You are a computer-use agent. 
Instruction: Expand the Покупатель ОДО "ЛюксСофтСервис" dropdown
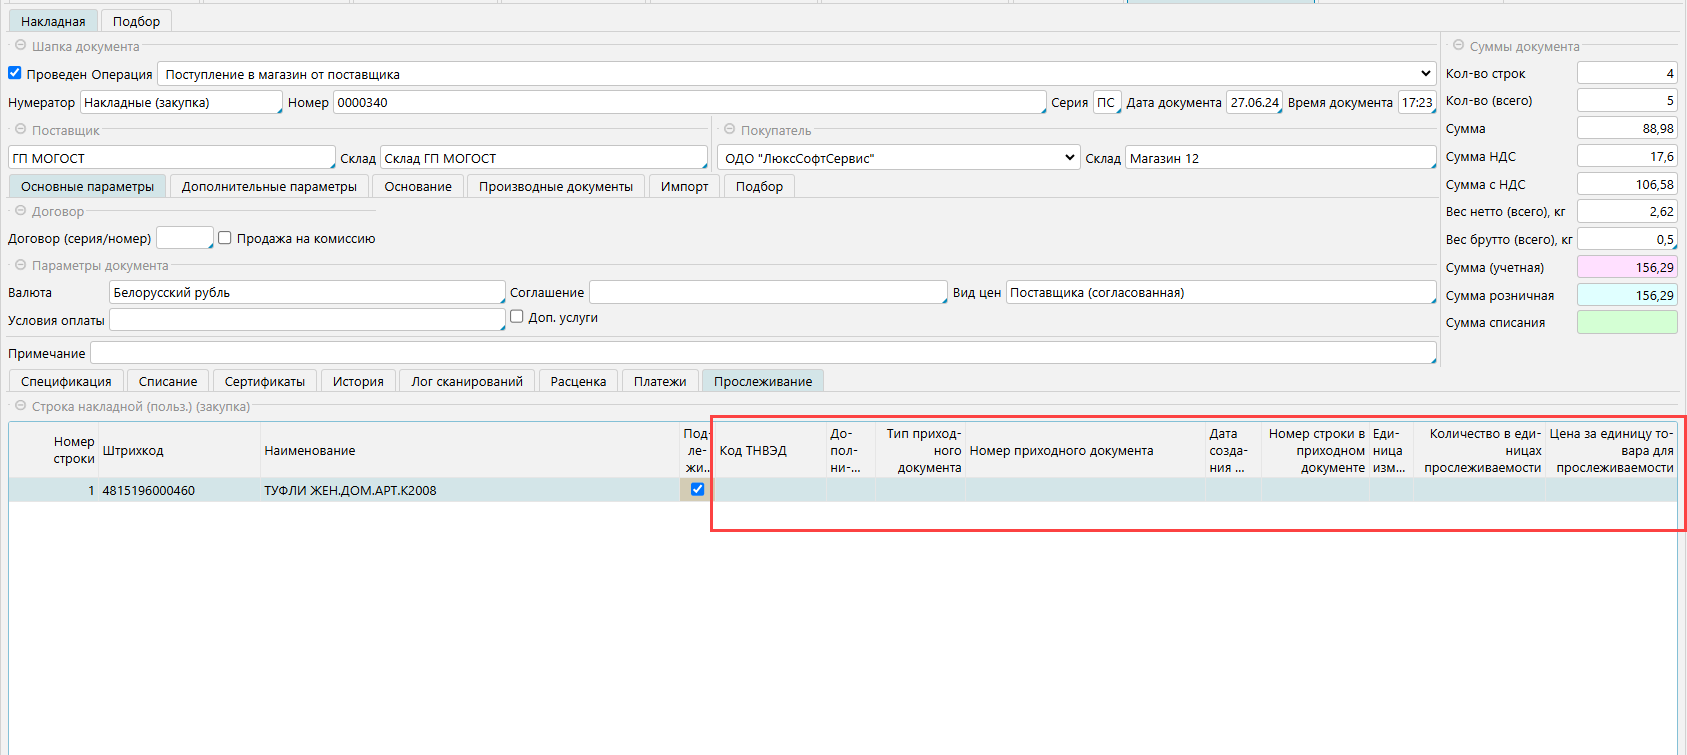pos(1069,158)
